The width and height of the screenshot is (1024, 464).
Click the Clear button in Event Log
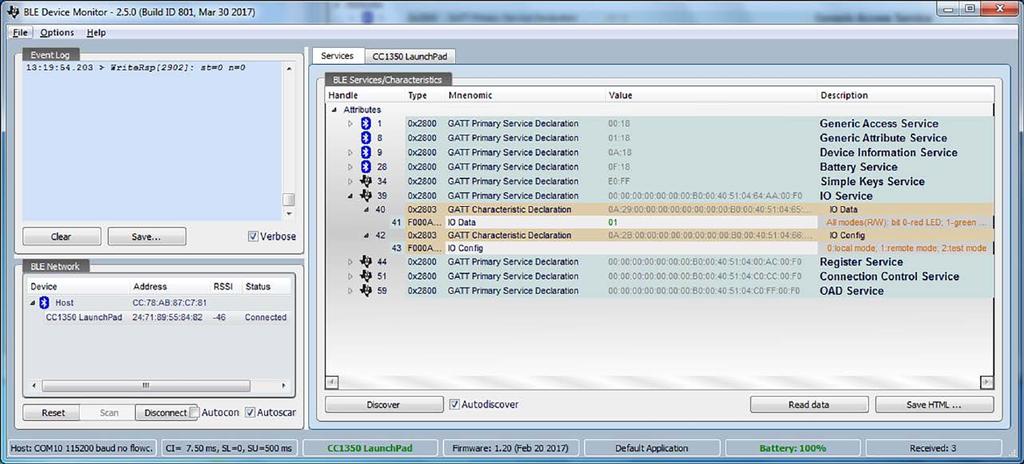point(61,237)
